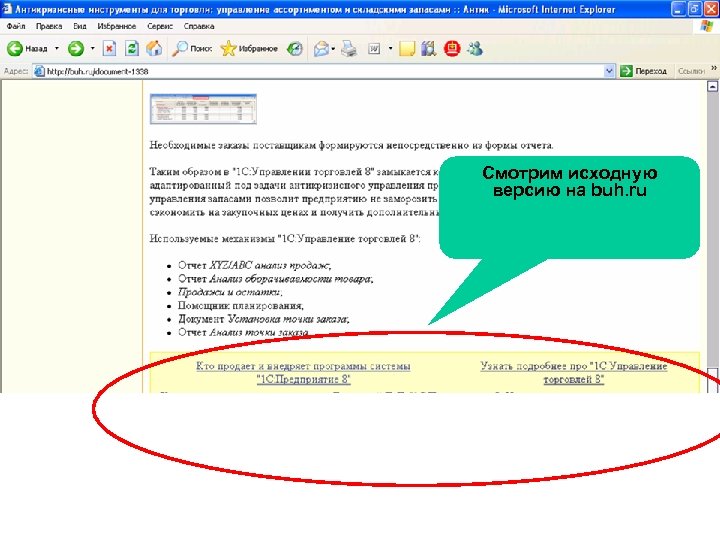Screen dimensions: 720x540
Task: Click the text Отчет Анализ оборачиваемости товара
Action: pos(276,279)
